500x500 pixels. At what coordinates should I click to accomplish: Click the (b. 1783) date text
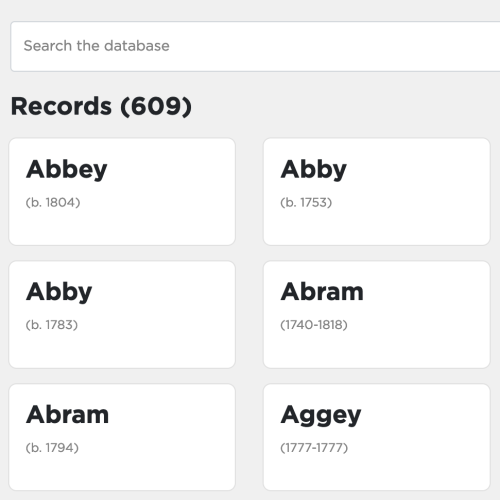52,325
